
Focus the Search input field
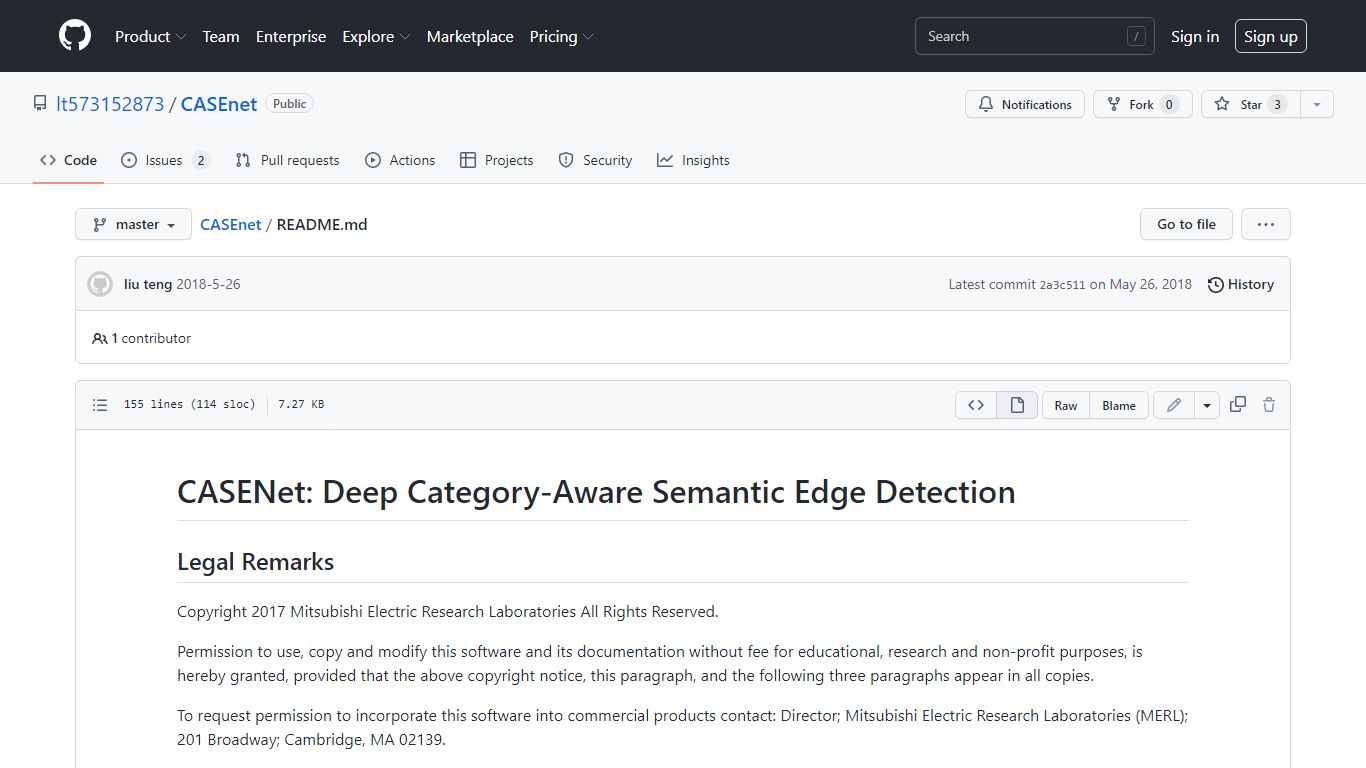(x=1035, y=36)
